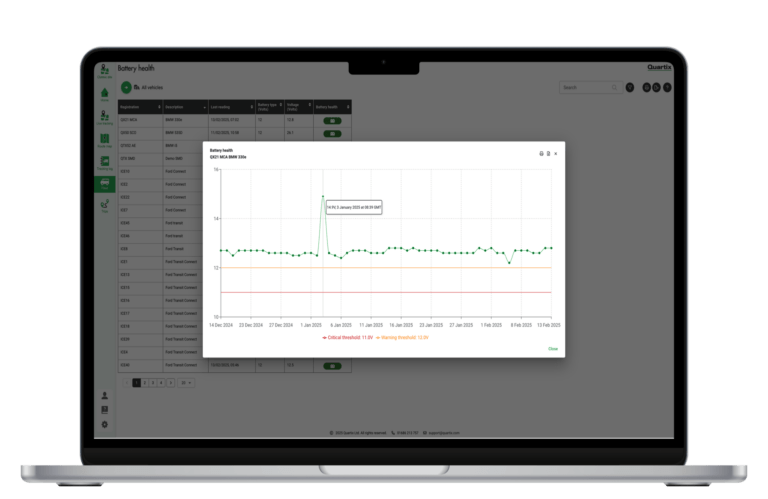
Task: Go to page 4 of the table
Action: pyautogui.click(x=161, y=383)
